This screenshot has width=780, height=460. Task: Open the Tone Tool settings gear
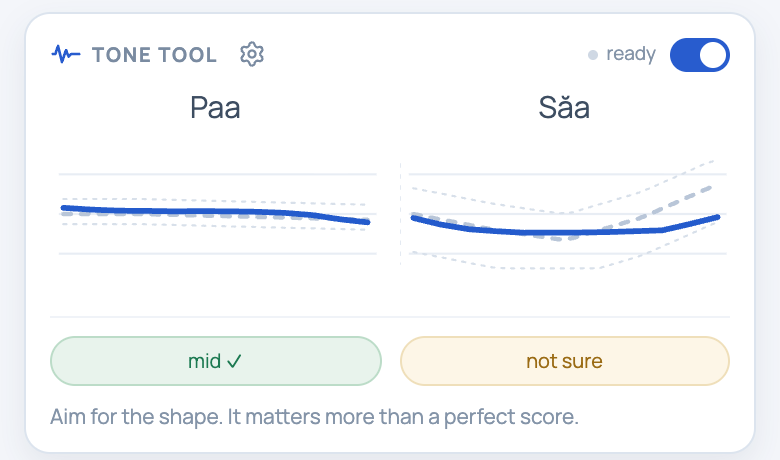pos(252,54)
